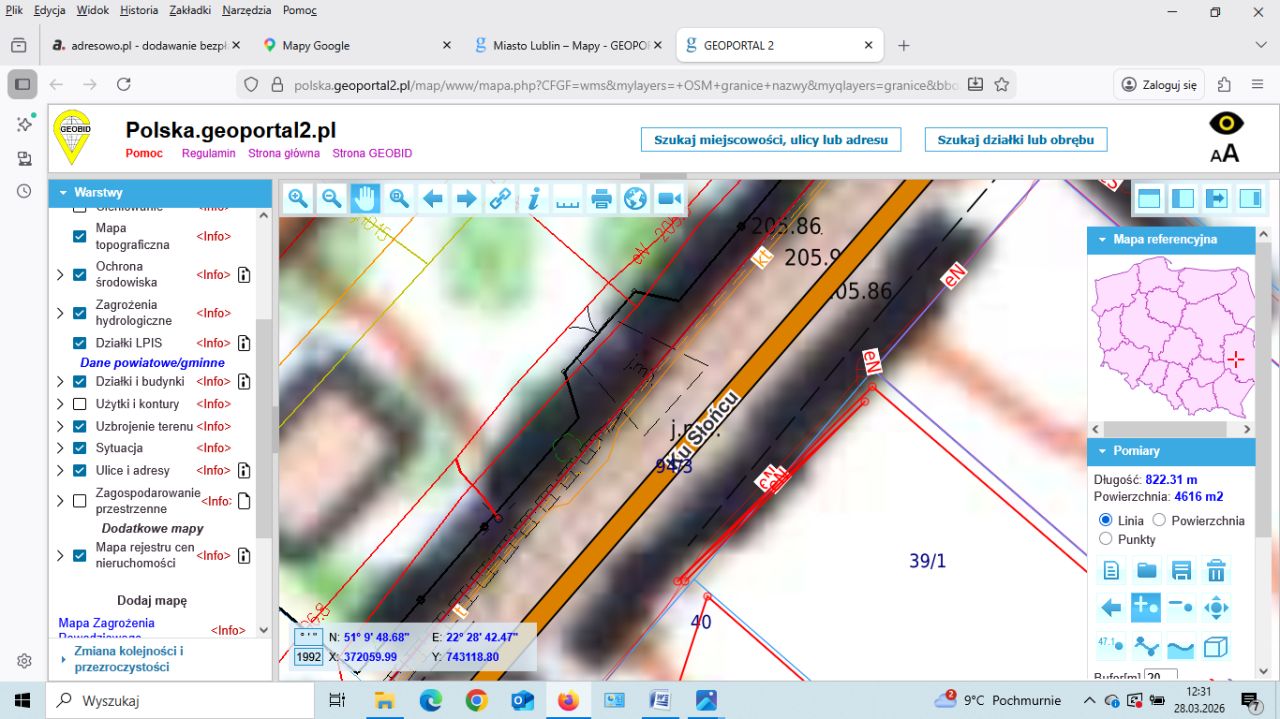
Task: Expand the Działki i budynki layer group
Action: (60, 382)
